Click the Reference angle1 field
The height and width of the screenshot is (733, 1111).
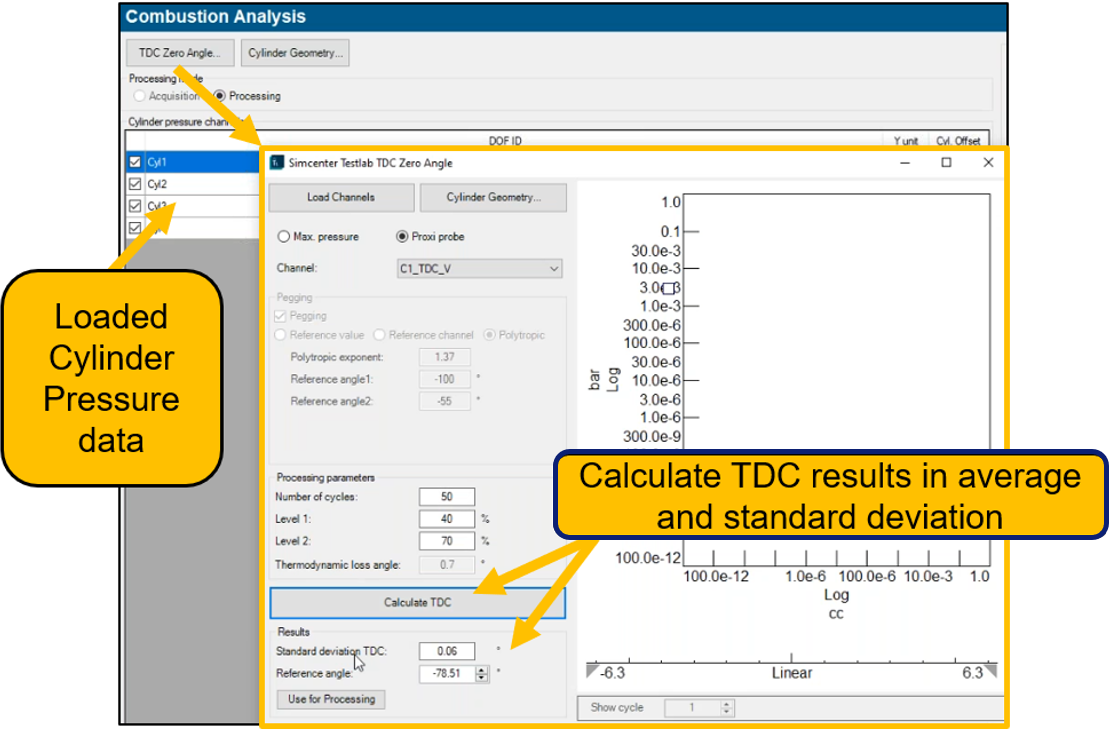point(445,380)
